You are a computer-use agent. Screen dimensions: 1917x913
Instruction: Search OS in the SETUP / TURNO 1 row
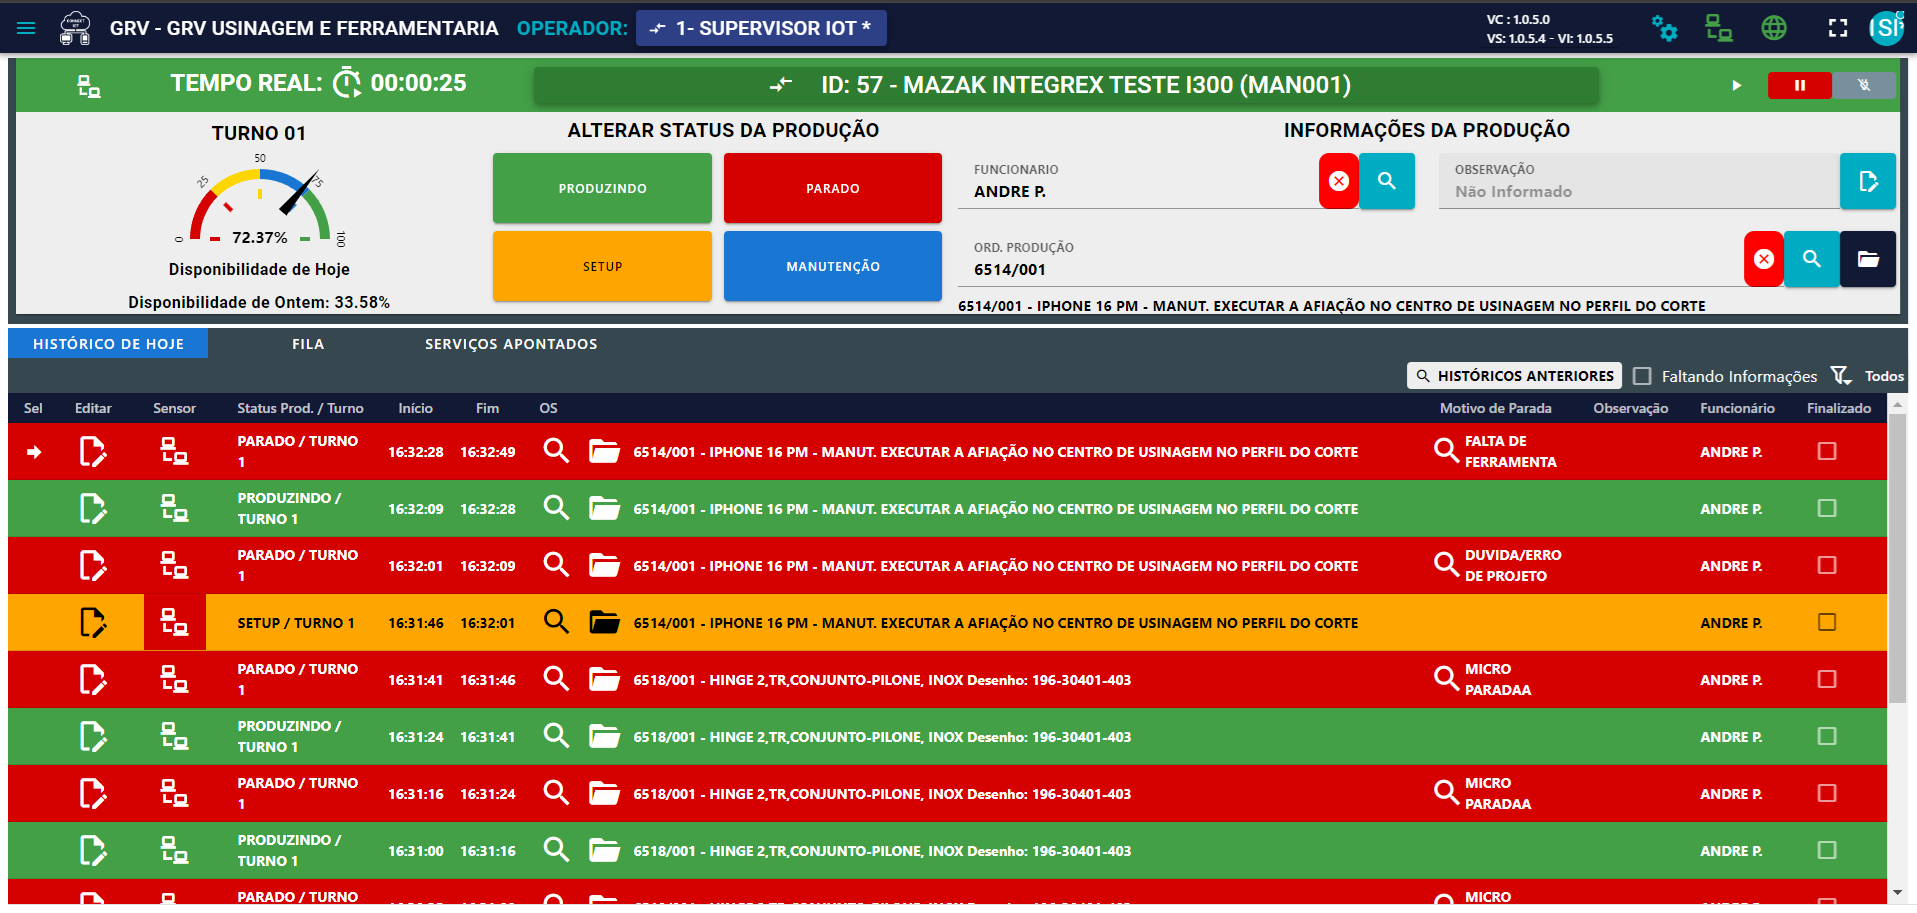coord(556,622)
